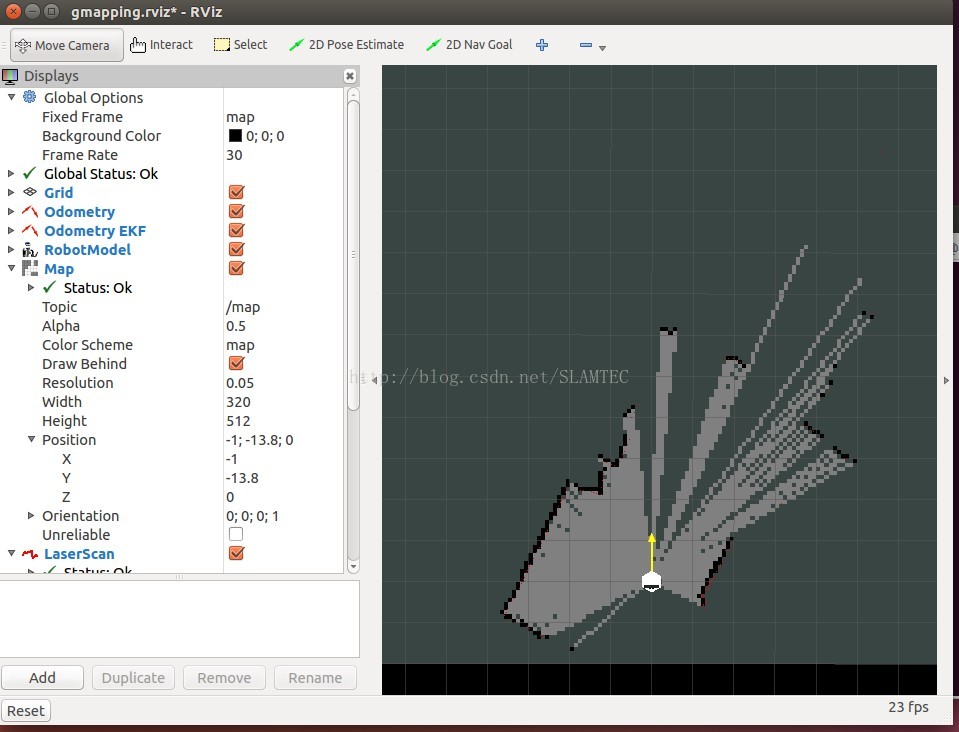
Task: Pick the 2D Pose Estimate tool
Action: coord(346,45)
